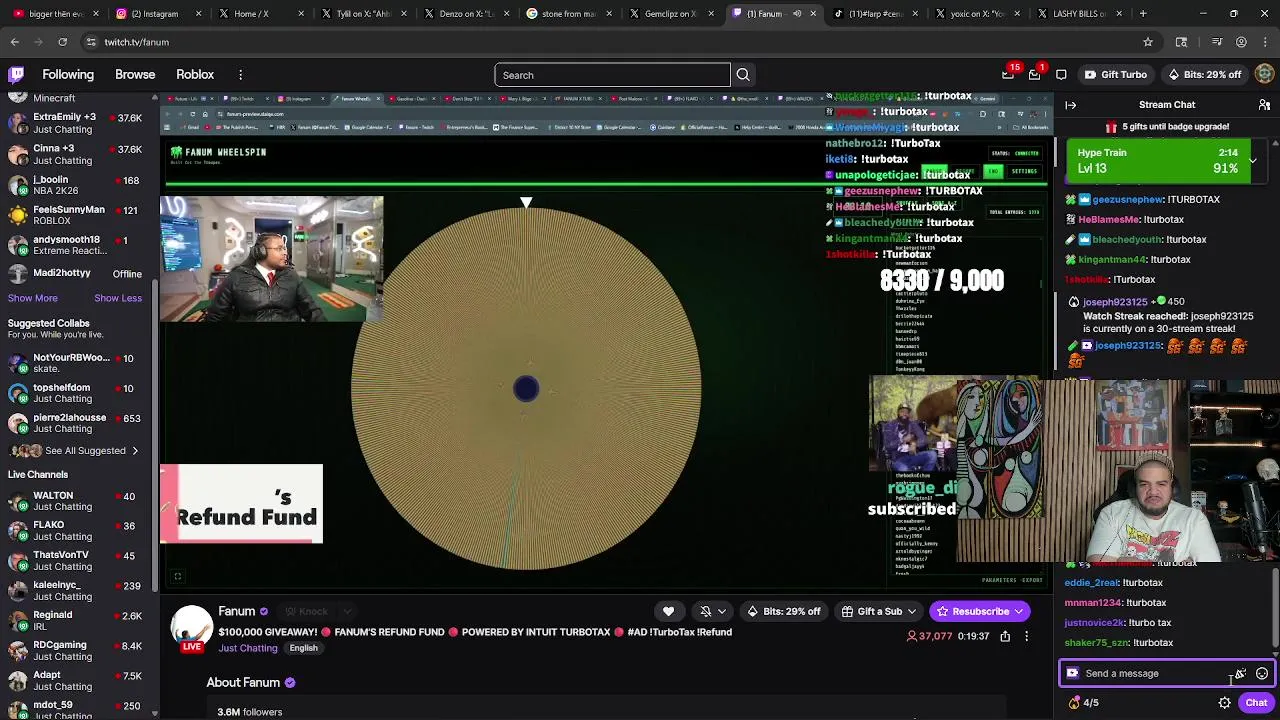Open the chat community users list
This screenshot has width=1280, height=720.
pyautogui.click(x=1264, y=105)
